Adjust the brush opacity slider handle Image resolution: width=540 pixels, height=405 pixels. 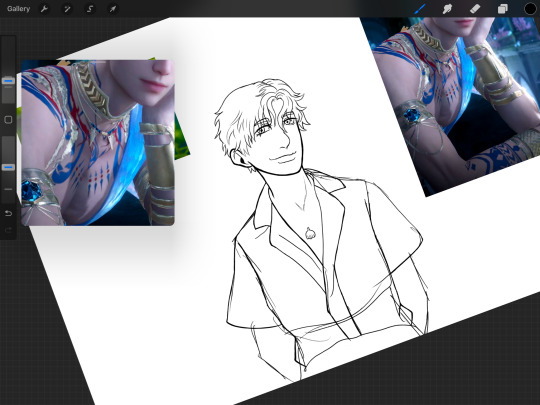pos(8,167)
